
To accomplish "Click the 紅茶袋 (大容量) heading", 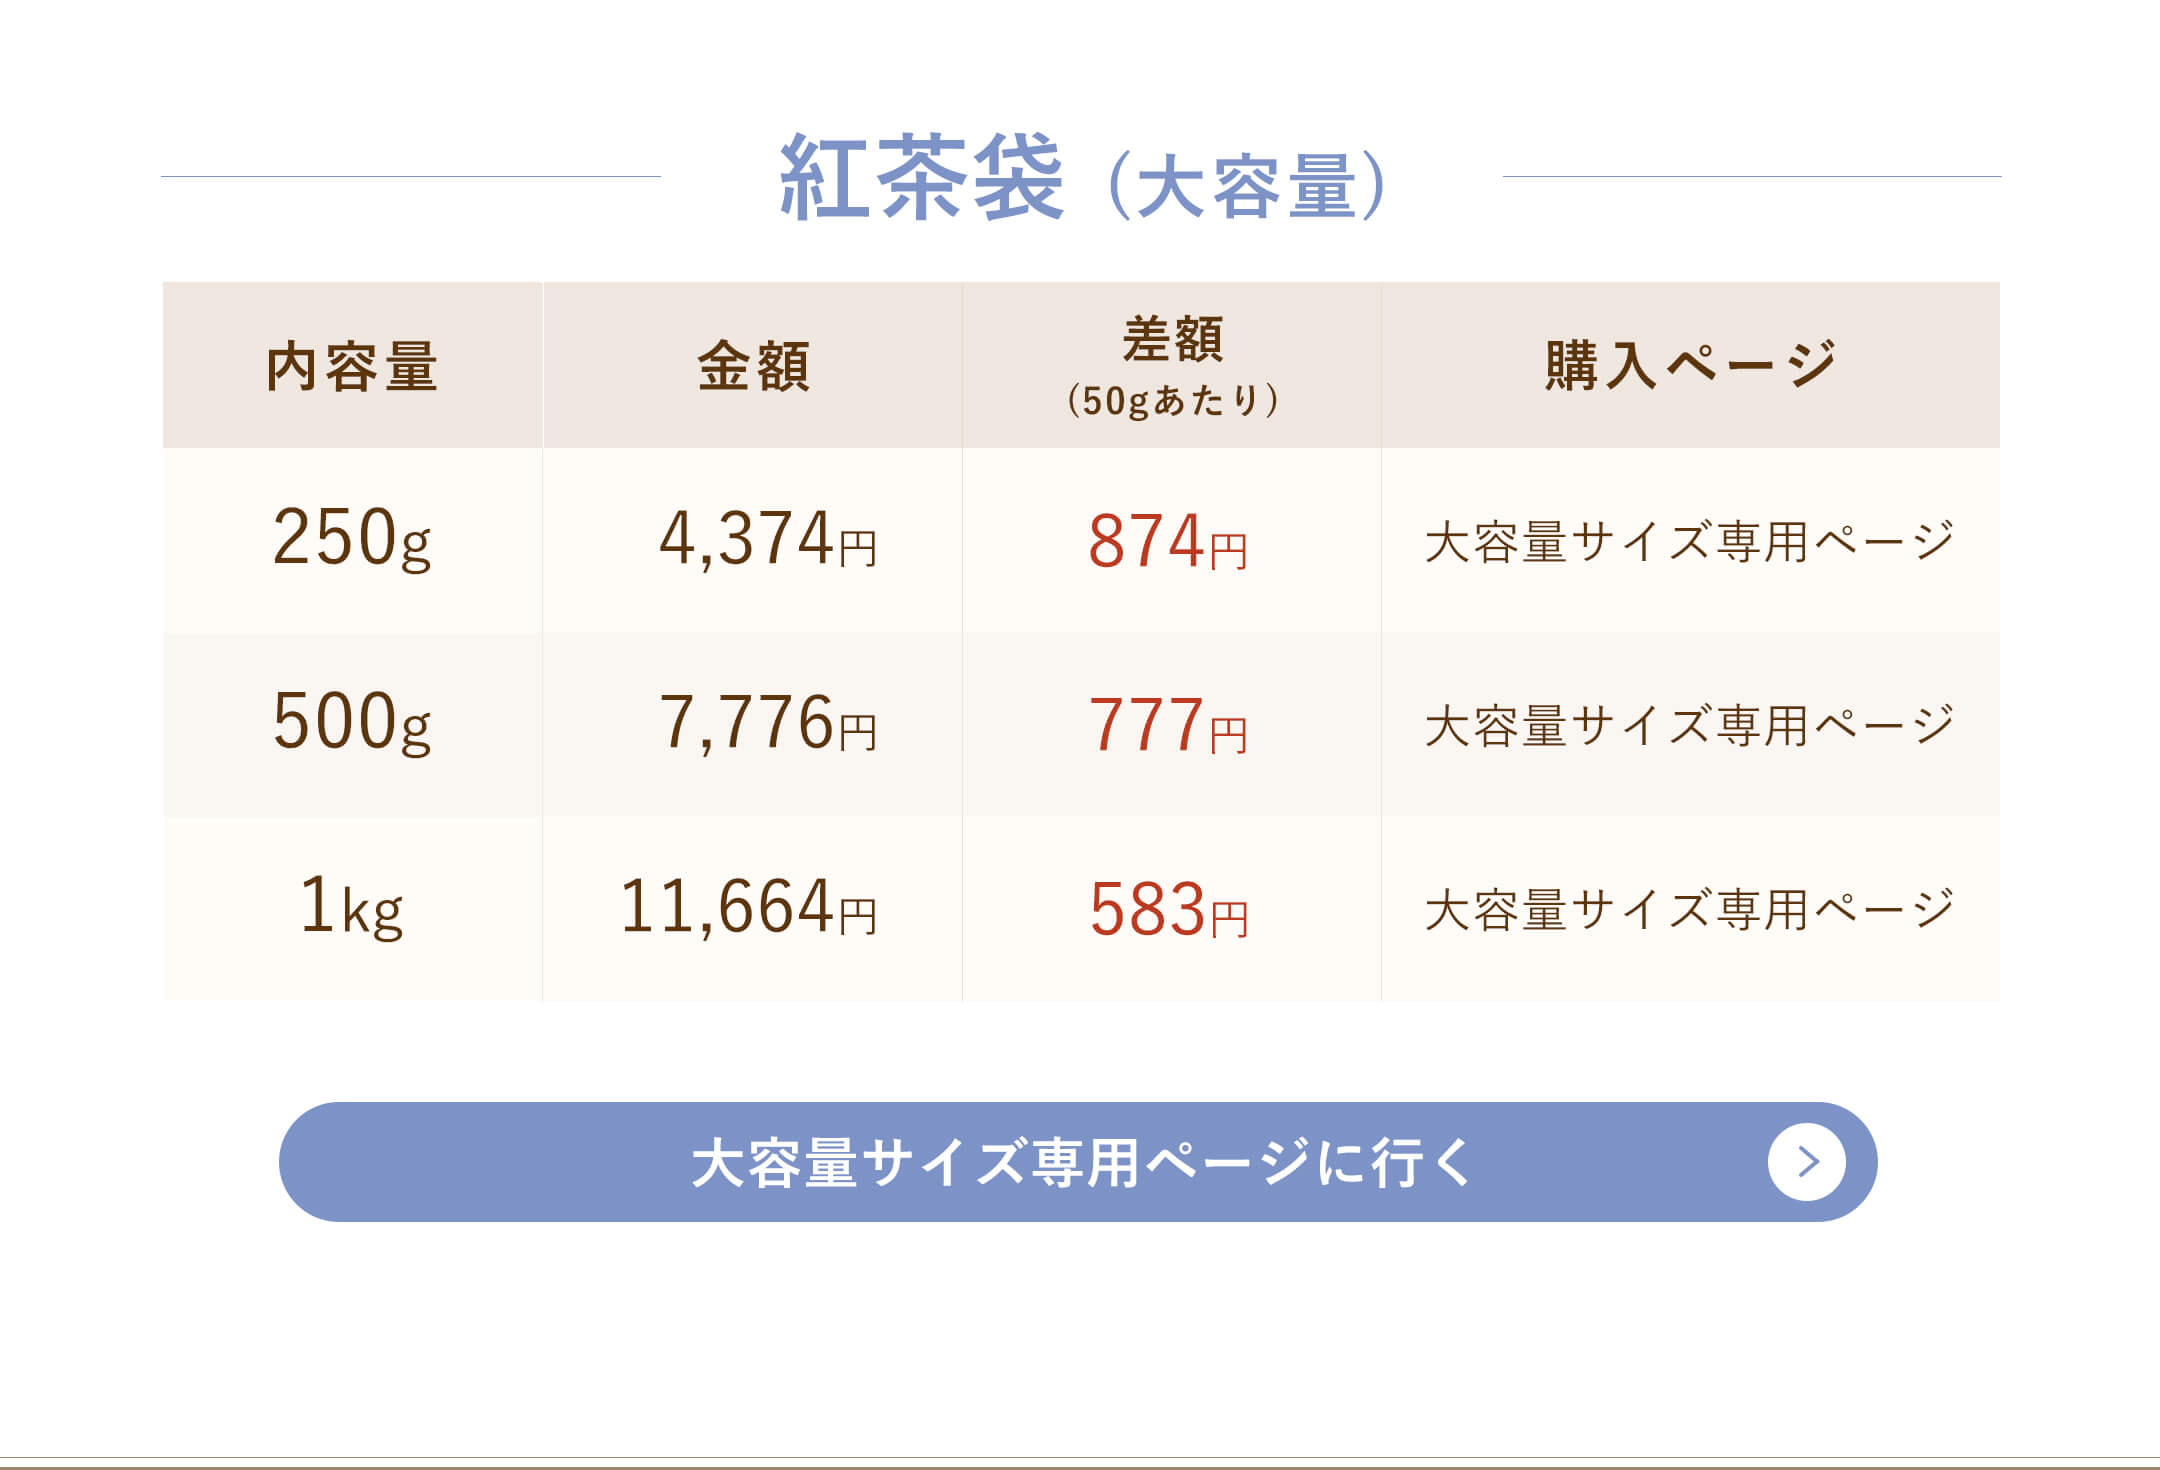I will (1082, 178).
